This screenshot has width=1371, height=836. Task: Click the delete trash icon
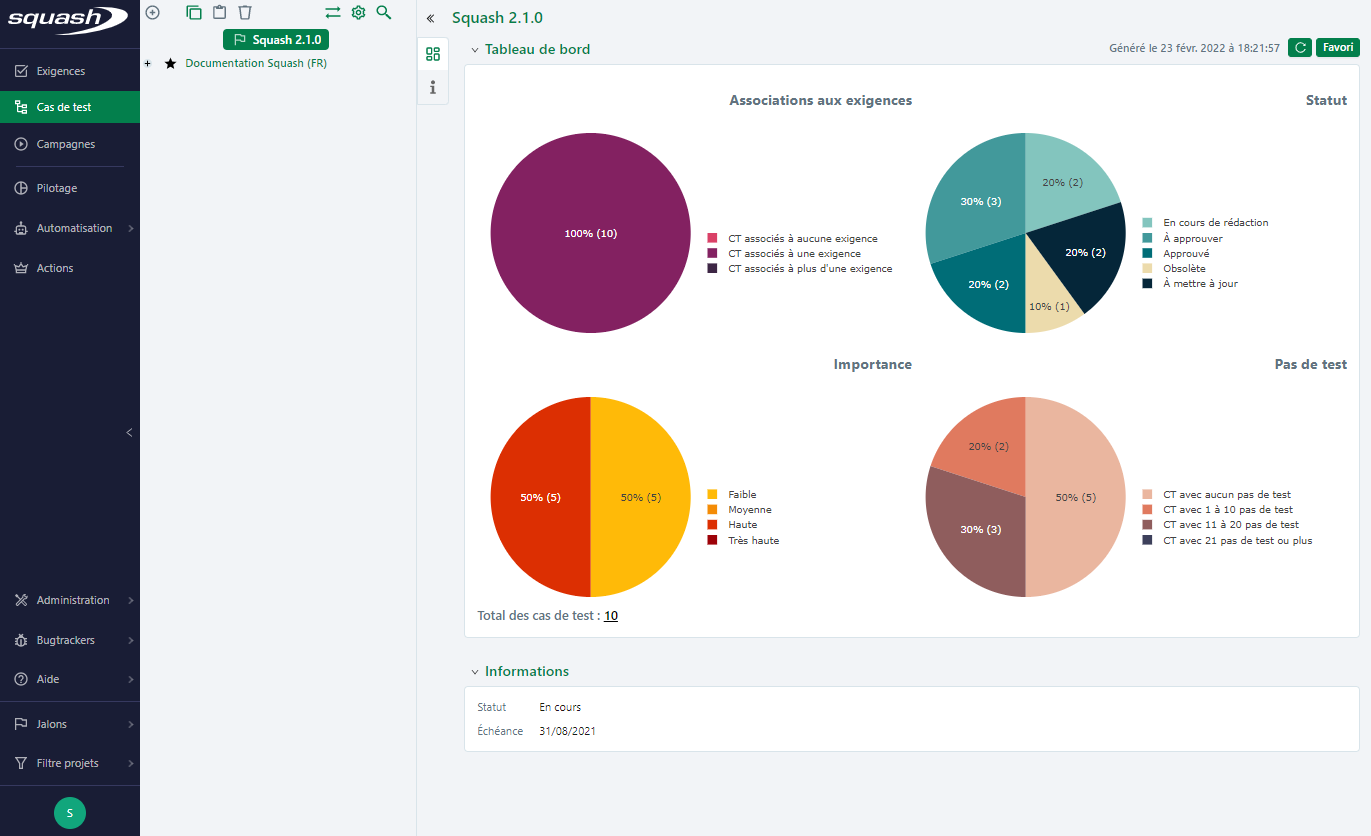245,12
